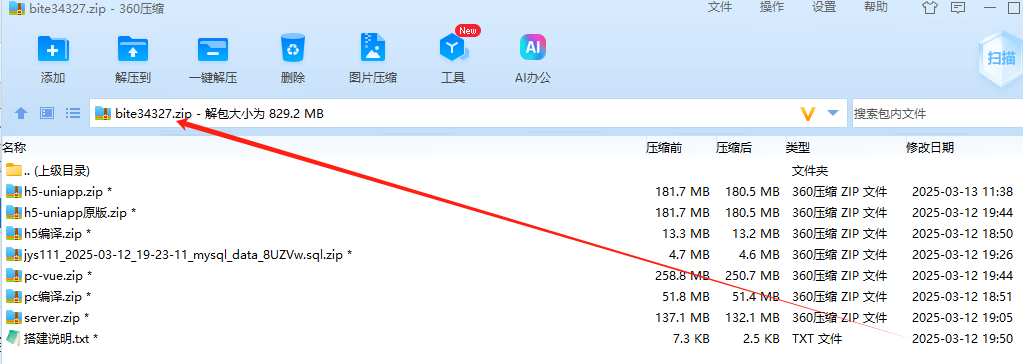The image size is (1023, 364).
Task: Click the 搭建说明.txt file icon
Action: click(x=14, y=339)
